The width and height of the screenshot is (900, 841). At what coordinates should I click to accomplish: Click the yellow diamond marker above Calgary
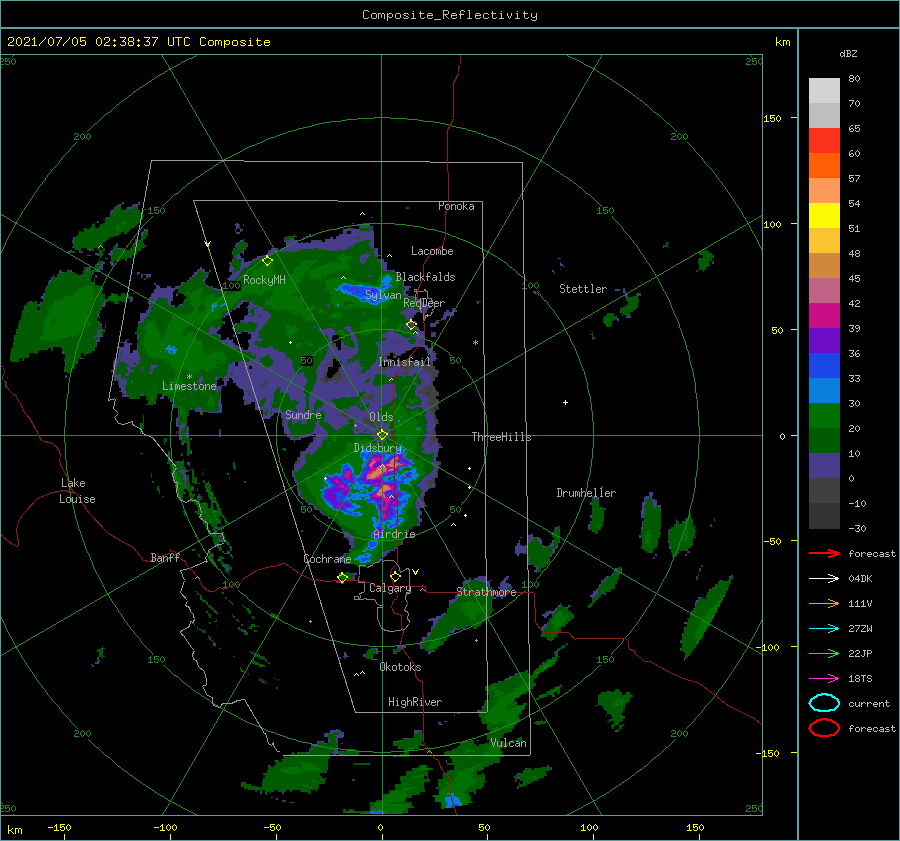(395, 576)
